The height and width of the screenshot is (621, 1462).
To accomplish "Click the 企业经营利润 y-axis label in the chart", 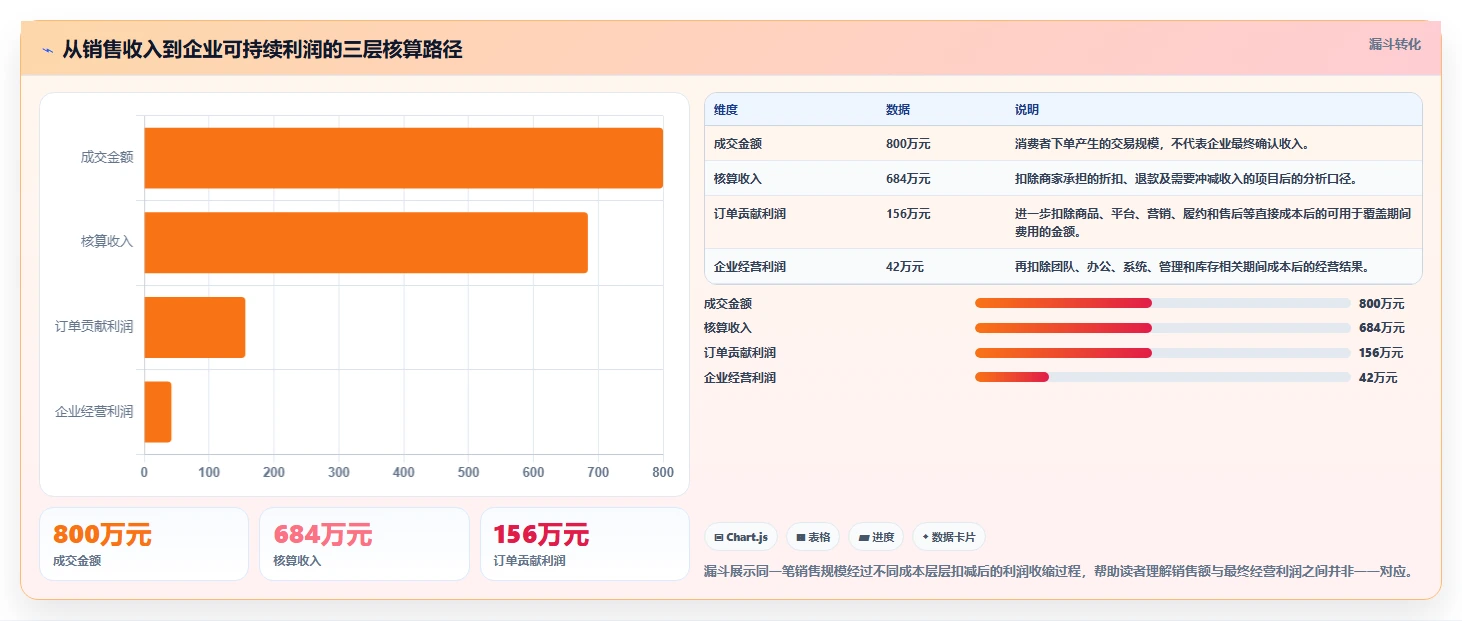I will tap(94, 412).
